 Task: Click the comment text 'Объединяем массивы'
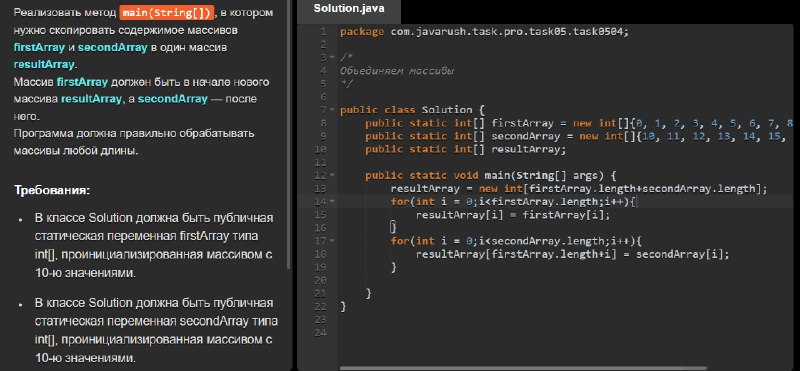397,71
